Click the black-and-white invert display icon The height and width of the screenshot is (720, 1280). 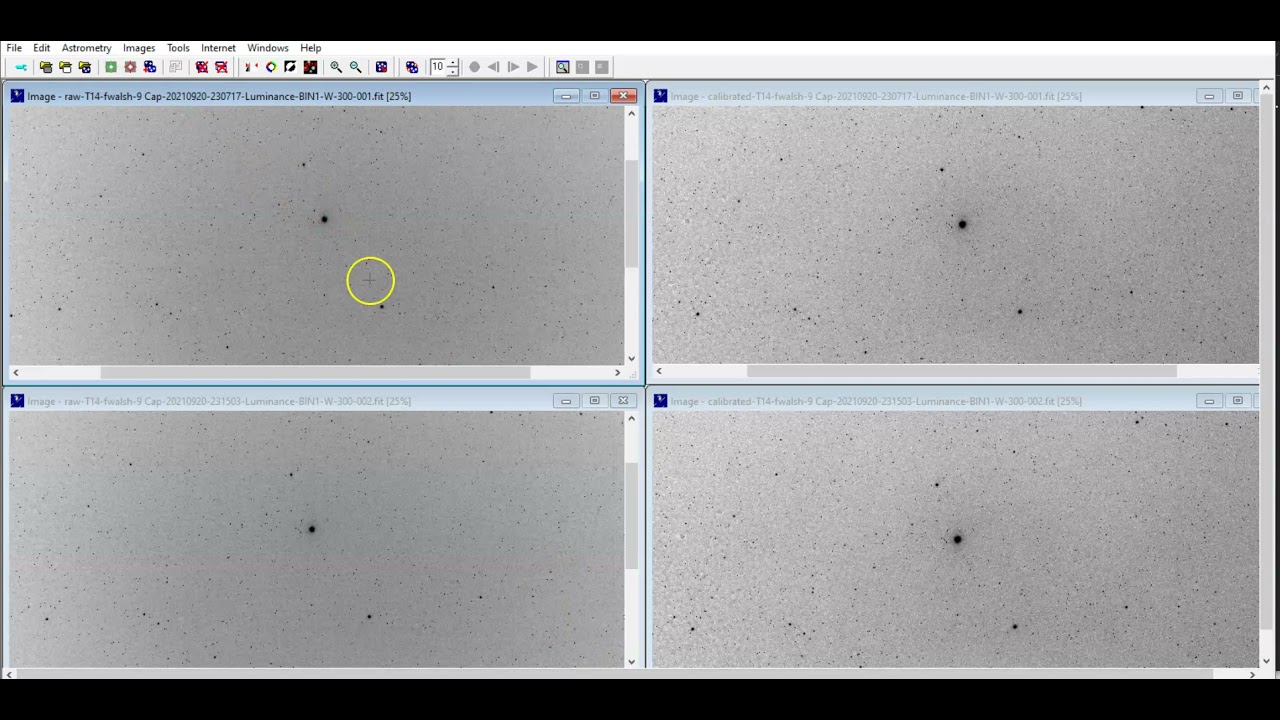point(290,67)
